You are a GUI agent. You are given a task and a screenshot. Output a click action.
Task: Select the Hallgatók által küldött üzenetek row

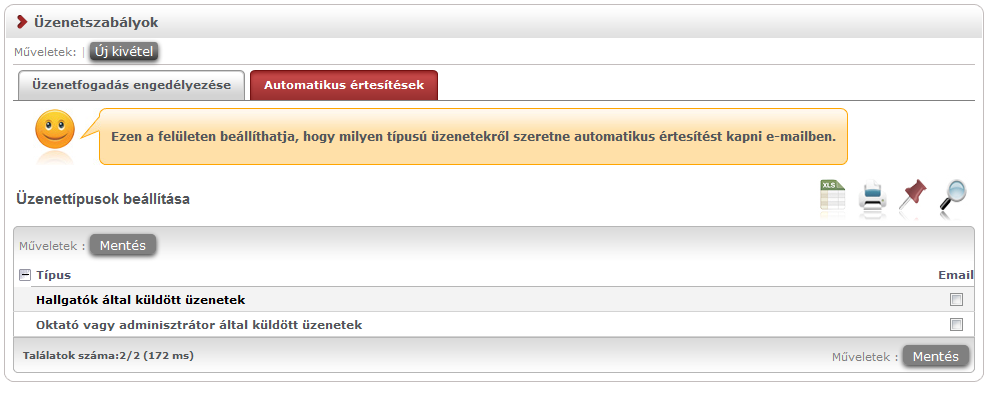(x=494, y=300)
